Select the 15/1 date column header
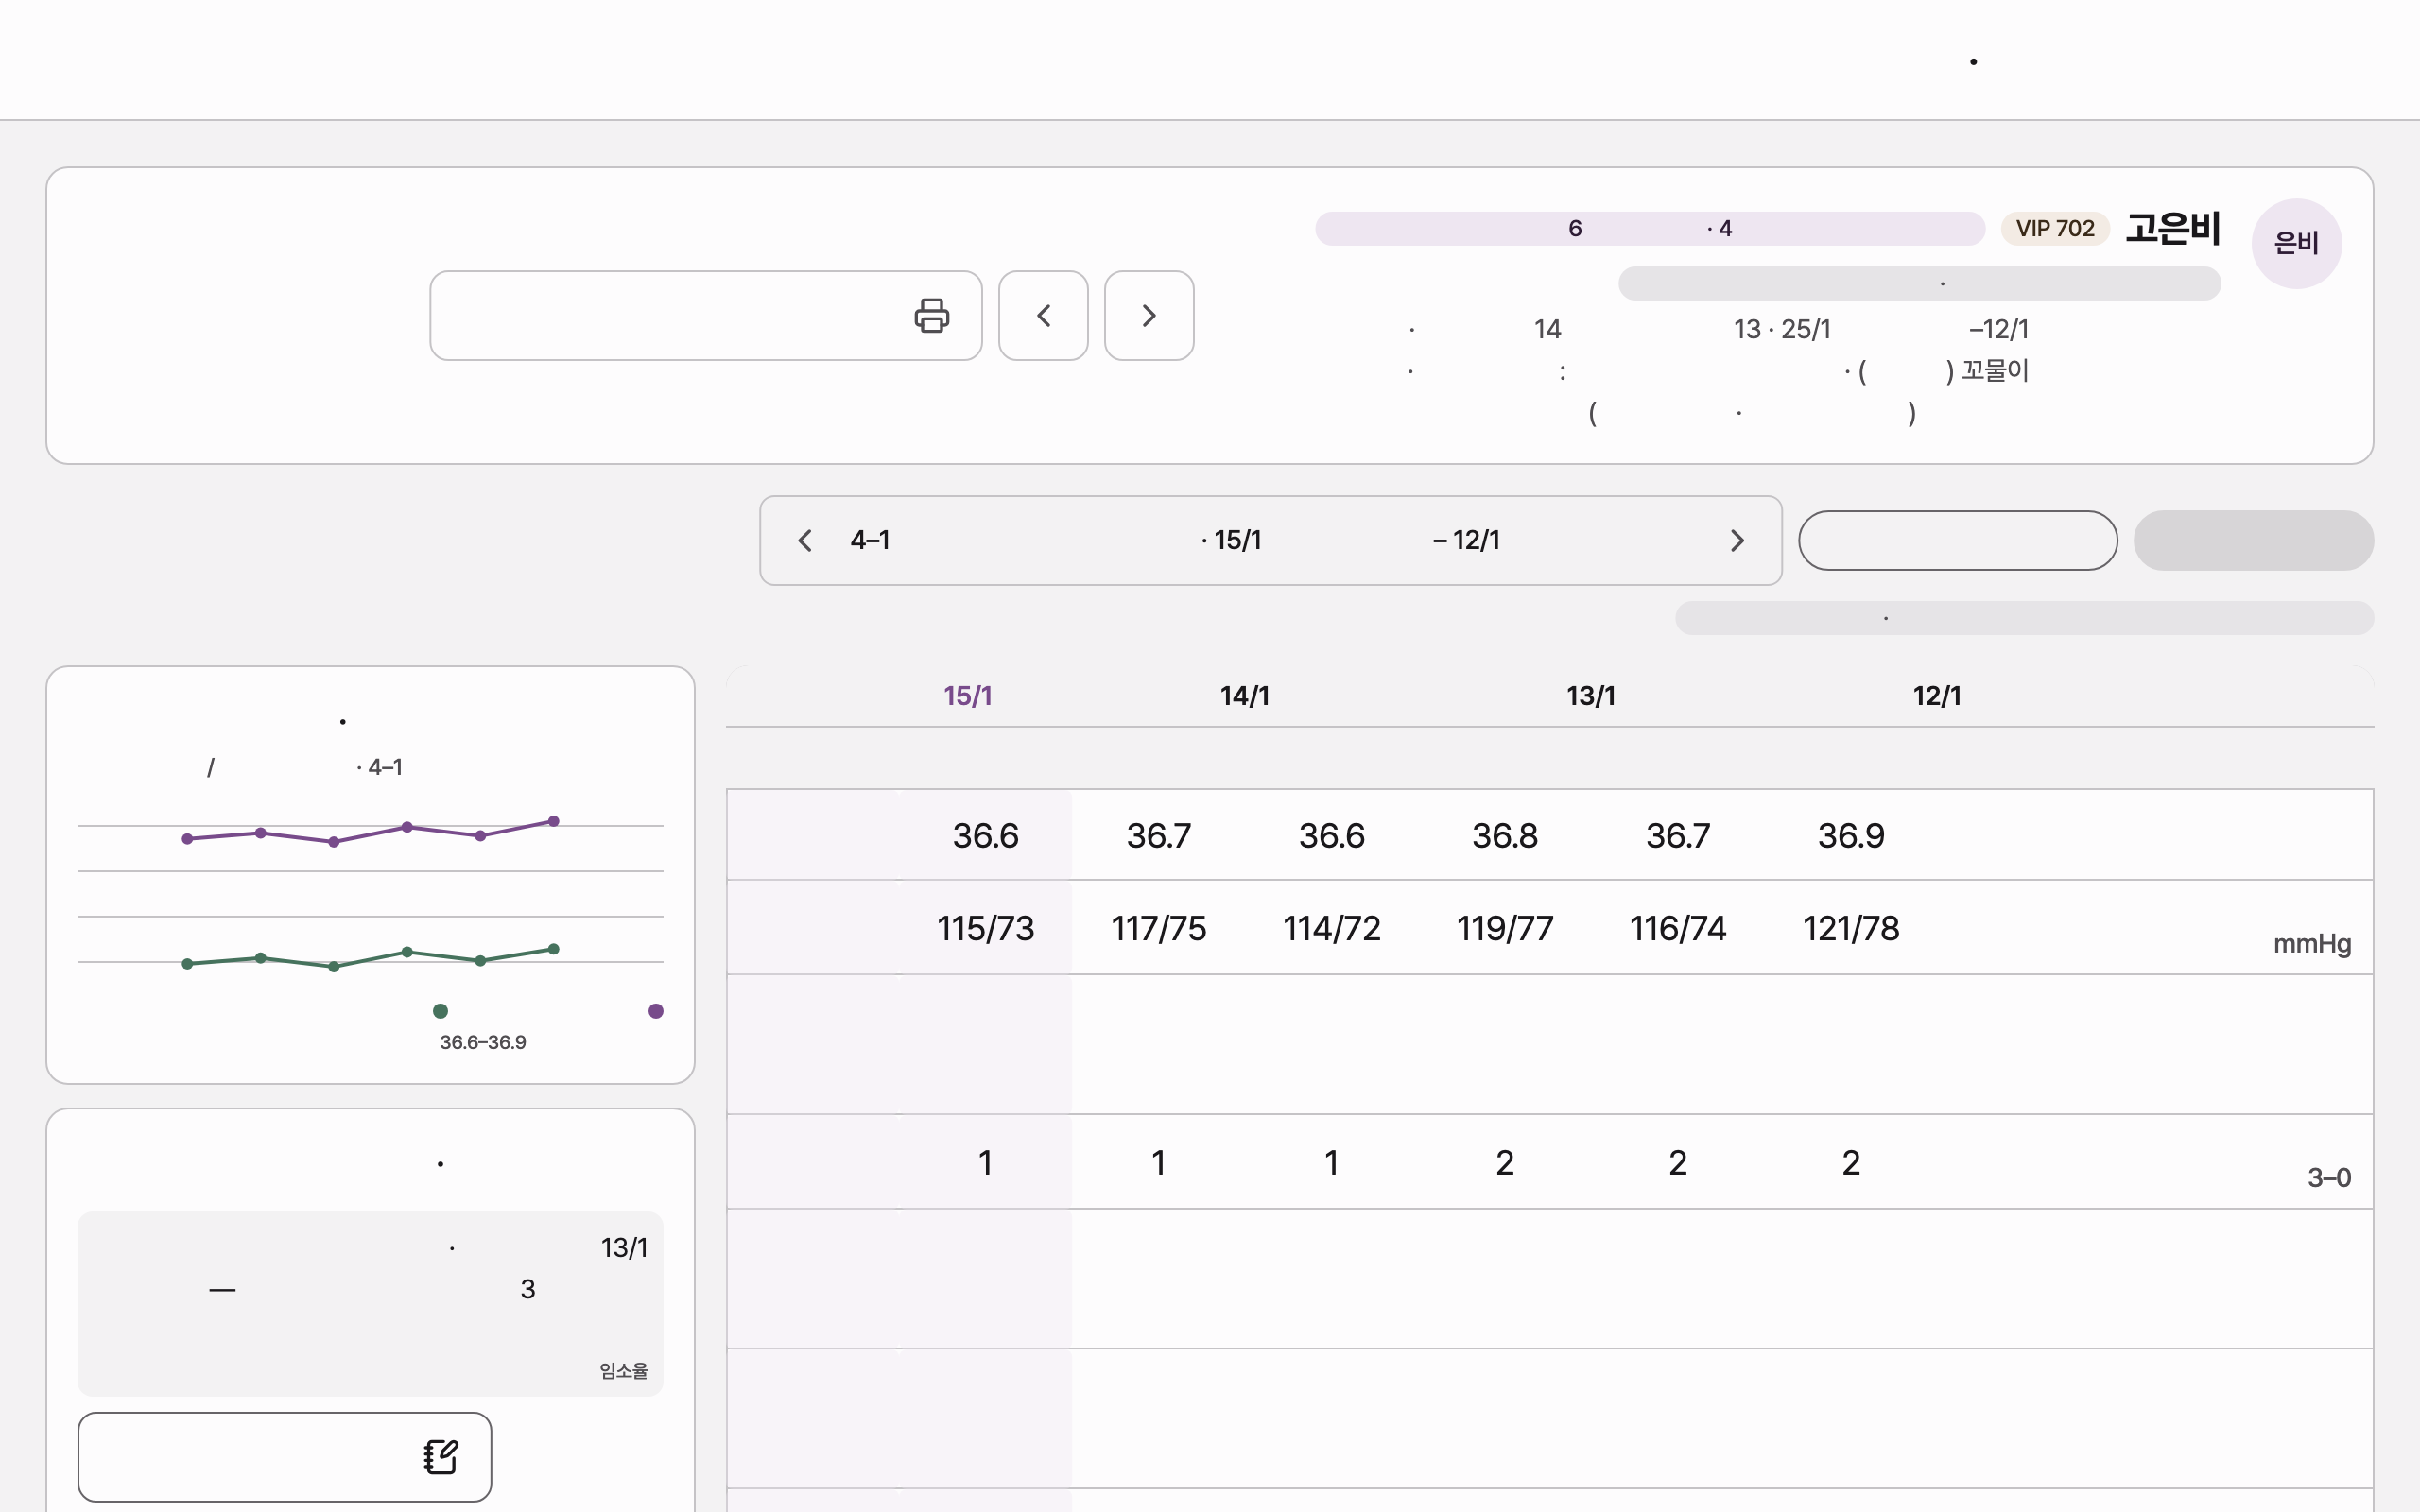The image size is (2420, 1512). coord(968,696)
